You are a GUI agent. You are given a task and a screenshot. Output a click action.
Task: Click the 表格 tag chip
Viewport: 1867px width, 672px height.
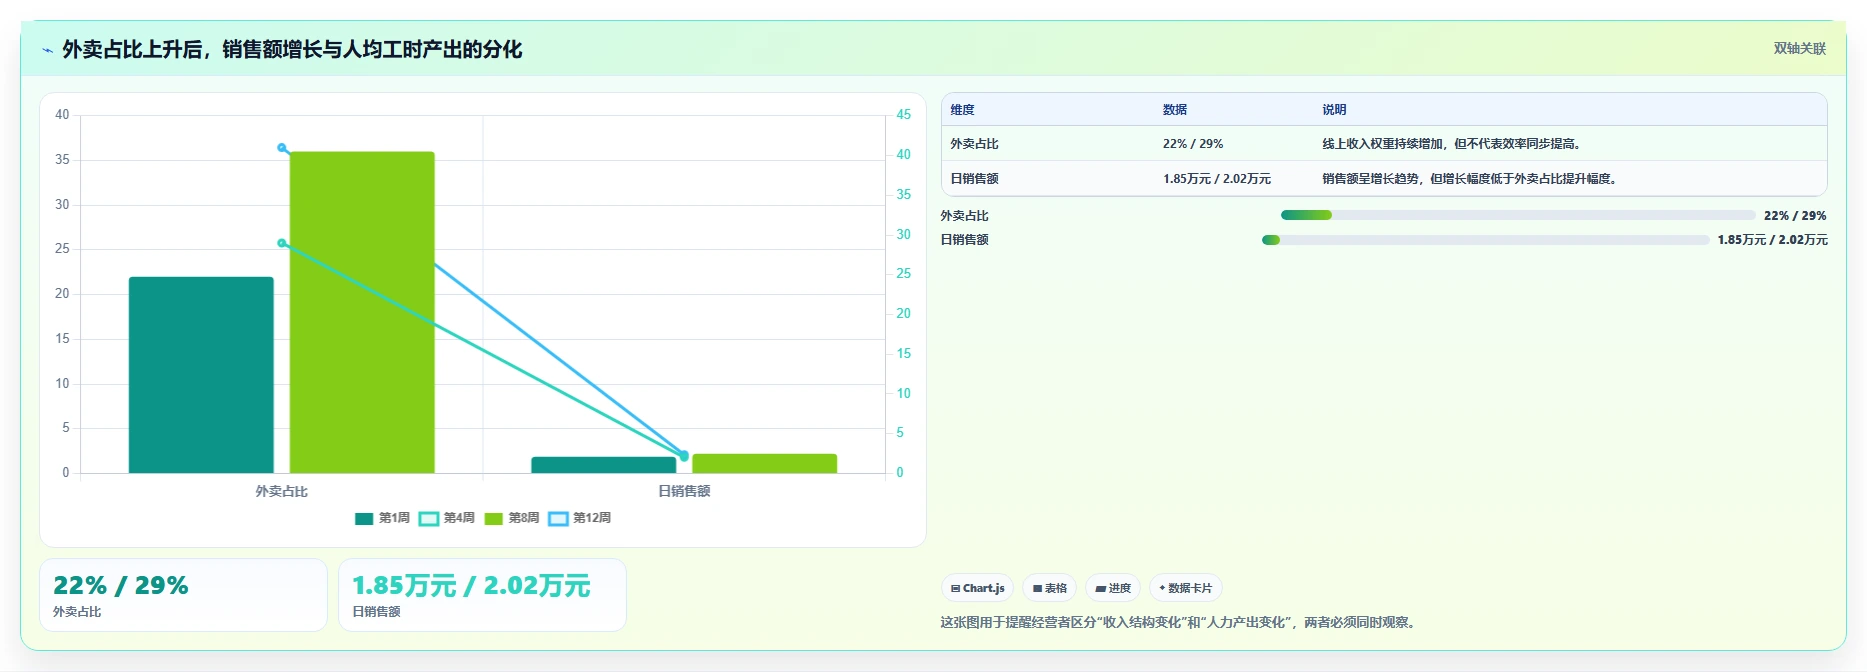point(1049,588)
